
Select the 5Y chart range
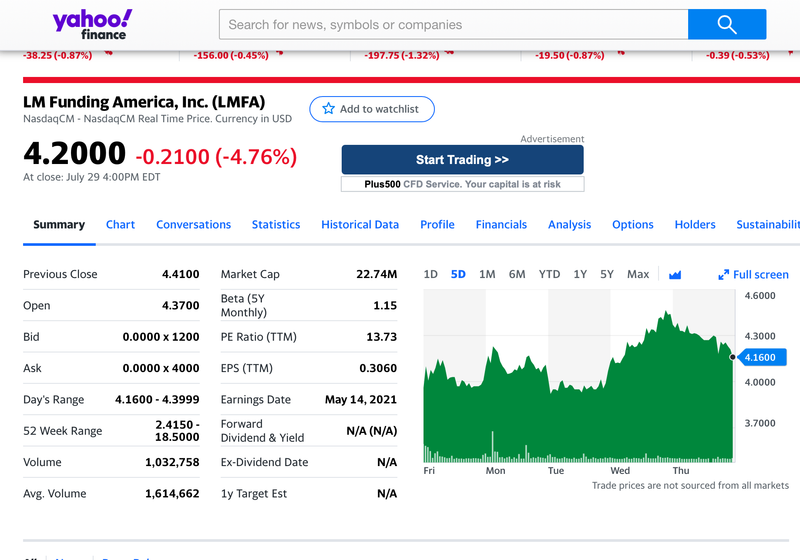pos(607,274)
